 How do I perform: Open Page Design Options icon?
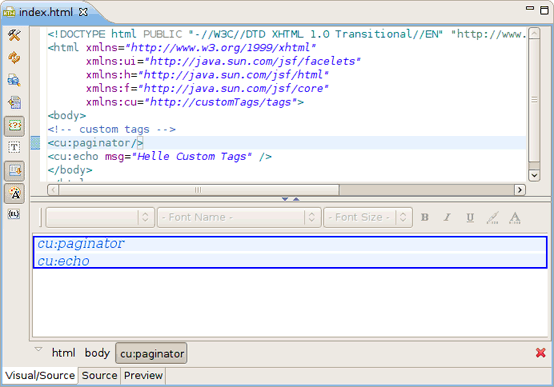tap(14, 80)
